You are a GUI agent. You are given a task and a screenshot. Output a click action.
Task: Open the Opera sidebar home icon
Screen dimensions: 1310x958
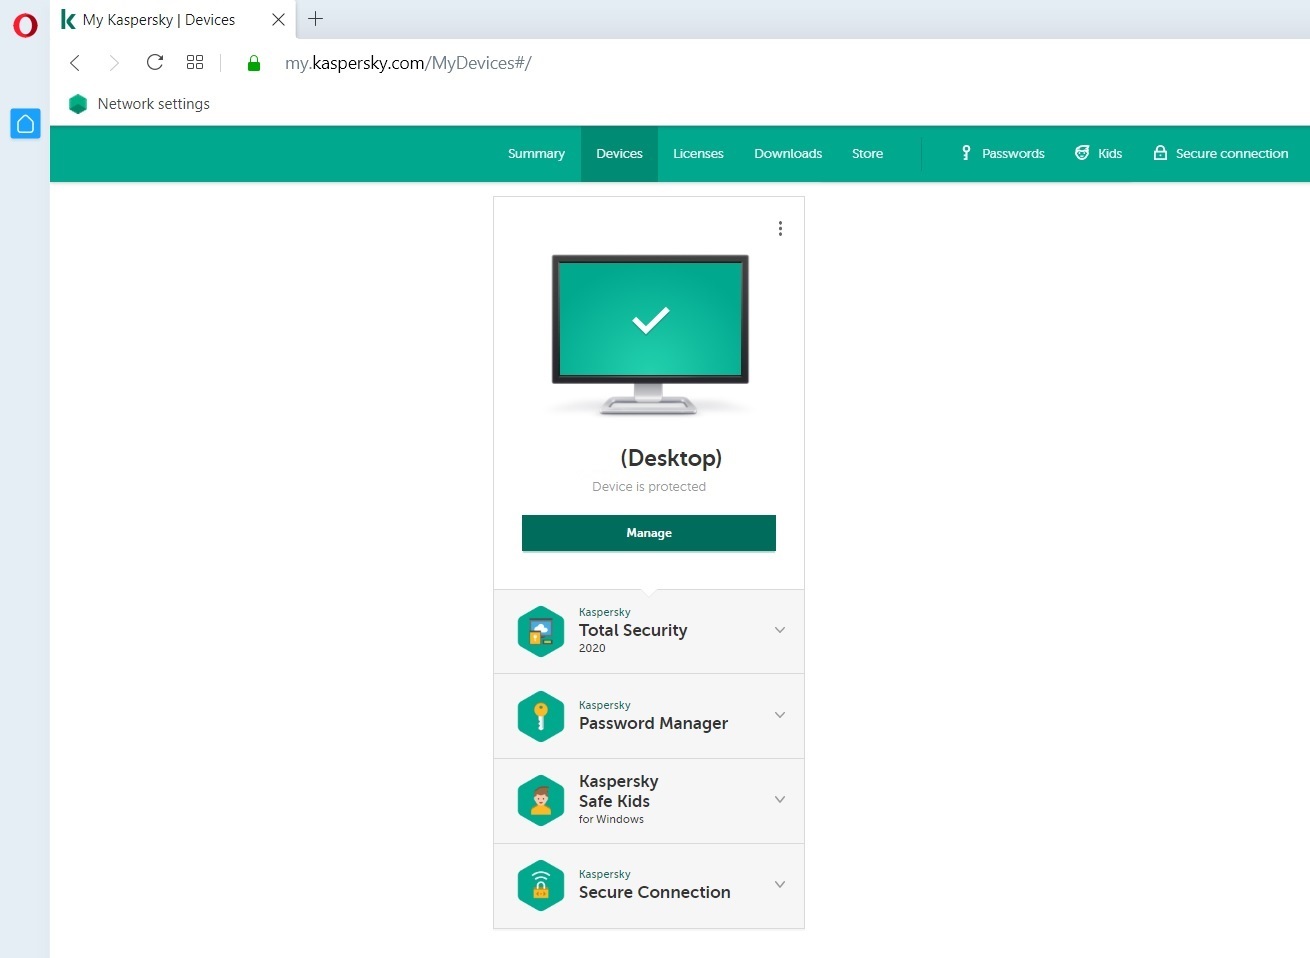pos(25,124)
